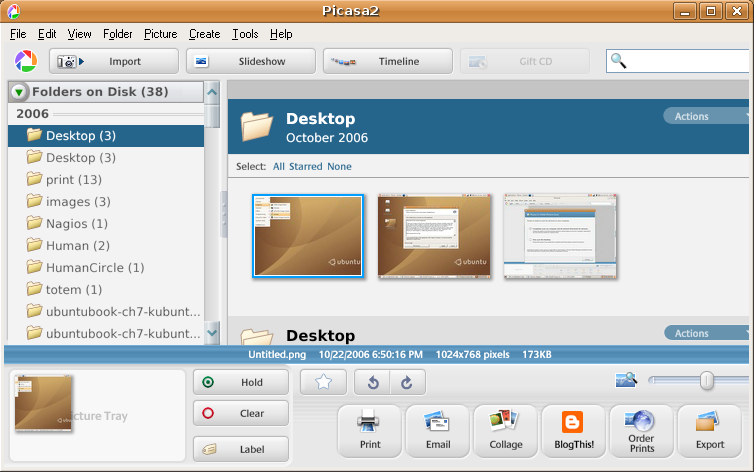This screenshot has height=472, width=754.
Task: Select All pictures link
Action: pyautogui.click(x=279, y=166)
